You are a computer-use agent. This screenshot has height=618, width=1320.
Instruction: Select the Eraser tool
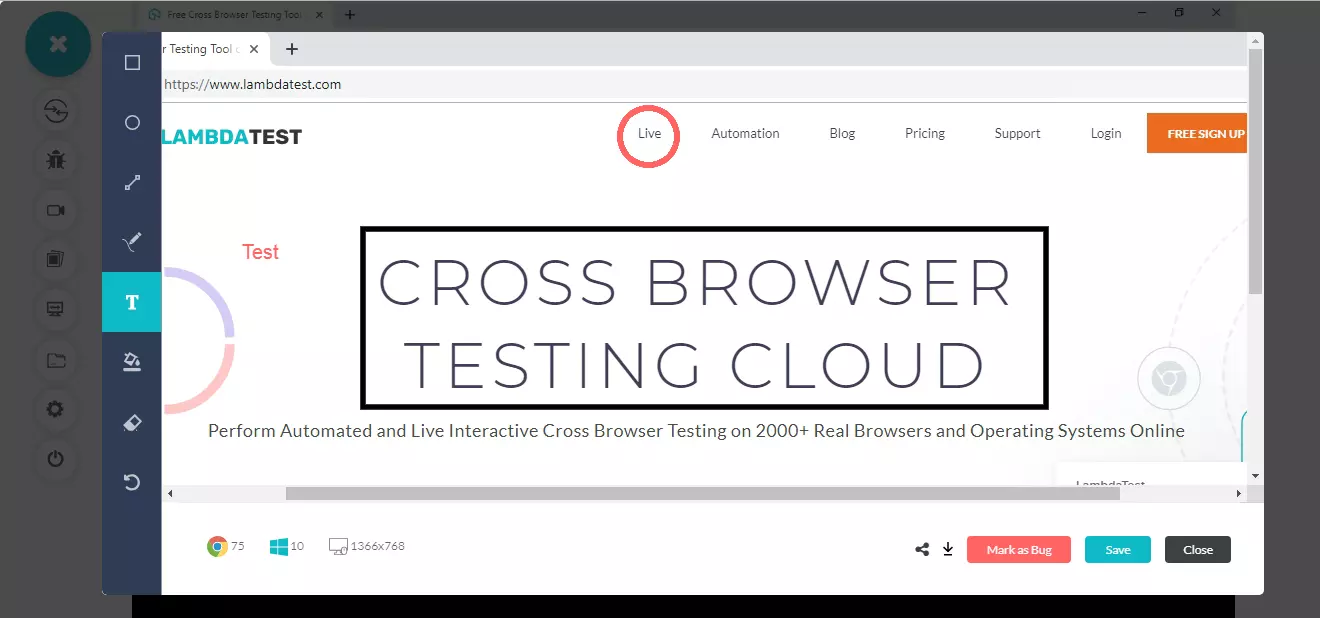tap(131, 422)
